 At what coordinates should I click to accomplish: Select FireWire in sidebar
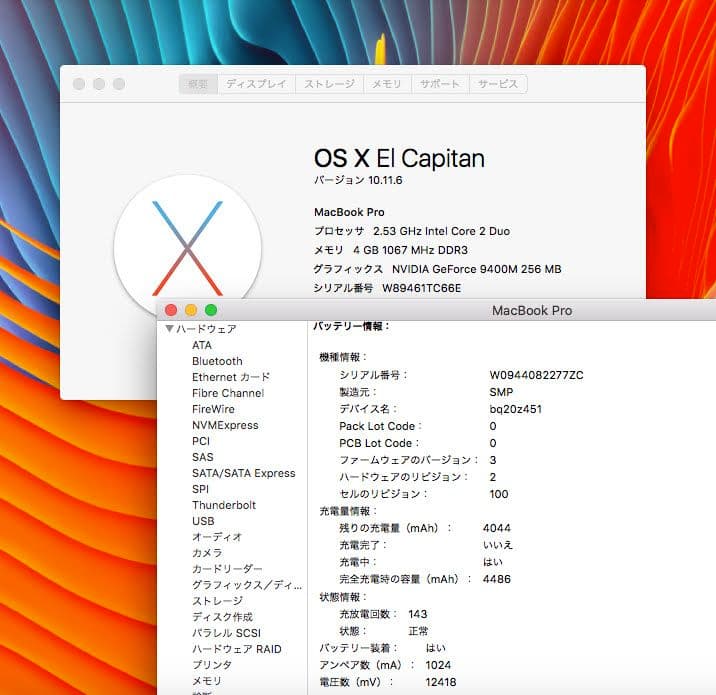tap(213, 409)
